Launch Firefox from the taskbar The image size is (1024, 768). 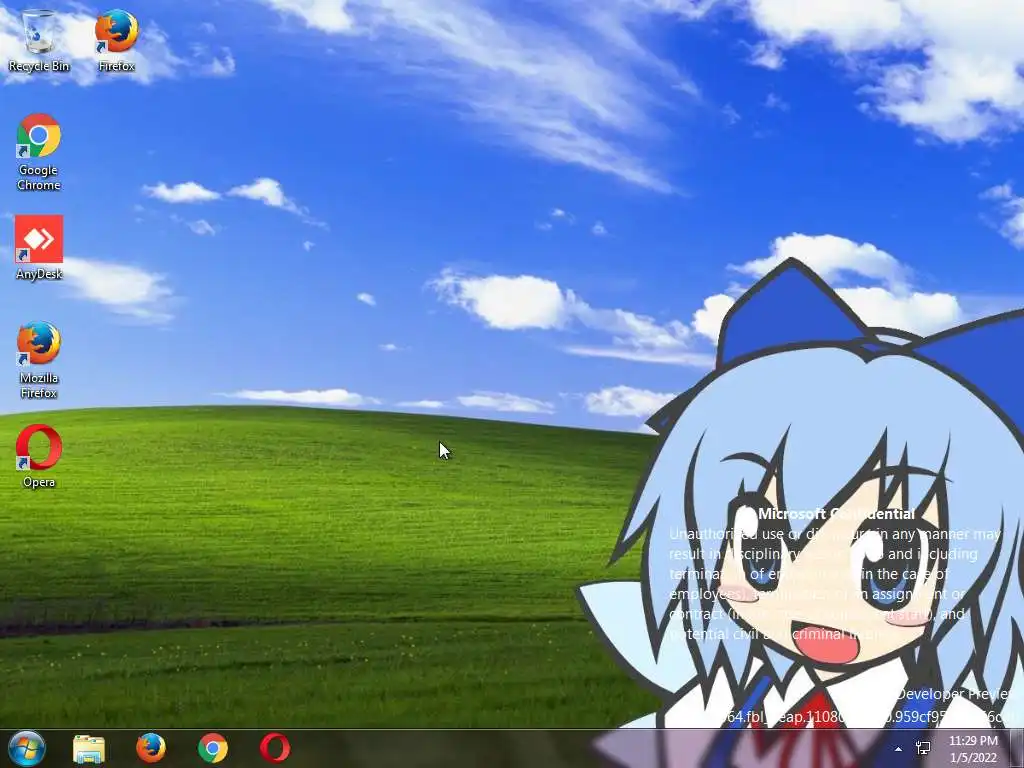point(151,749)
